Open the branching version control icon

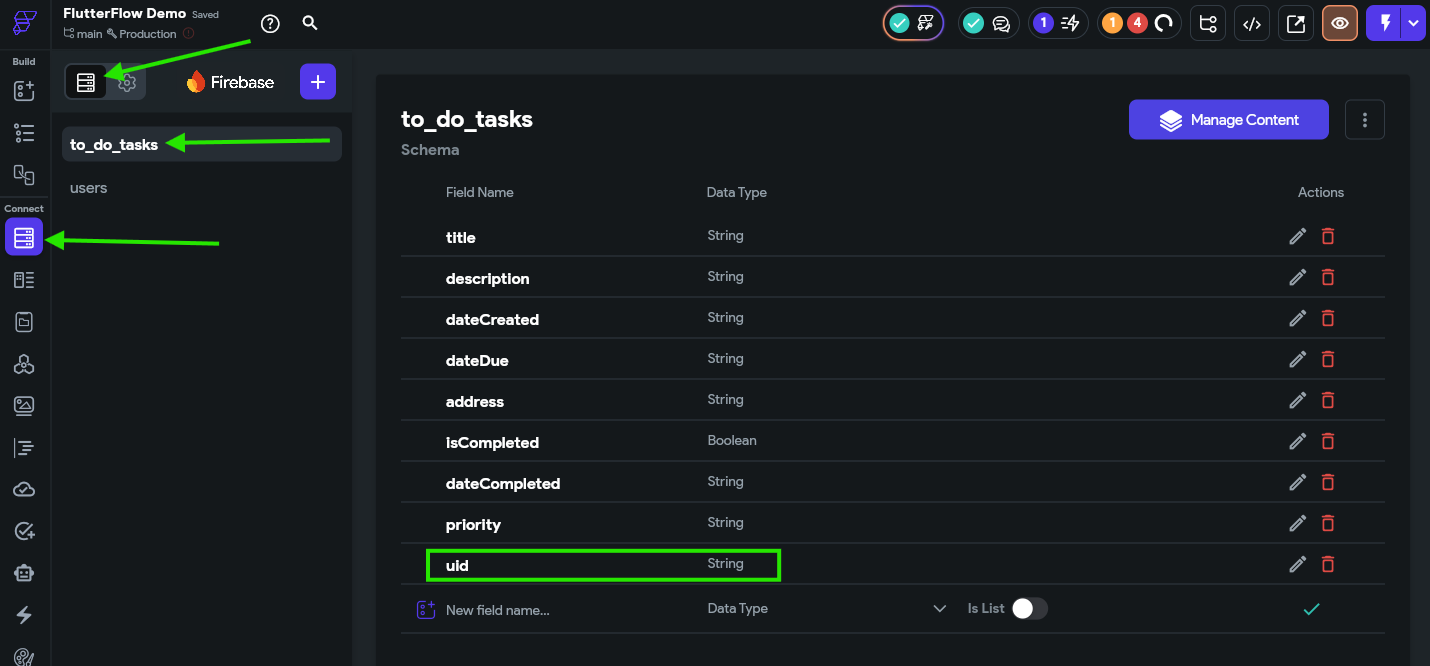tap(1207, 24)
